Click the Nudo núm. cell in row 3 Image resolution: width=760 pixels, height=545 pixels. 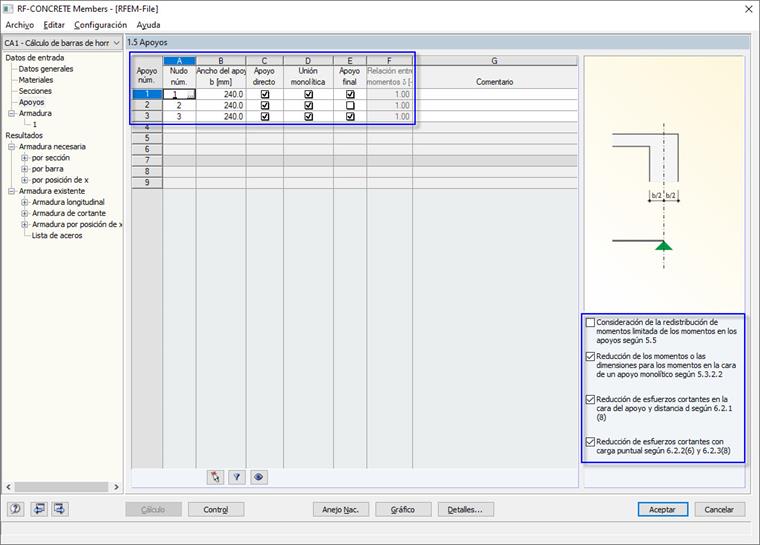[x=179, y=116]
